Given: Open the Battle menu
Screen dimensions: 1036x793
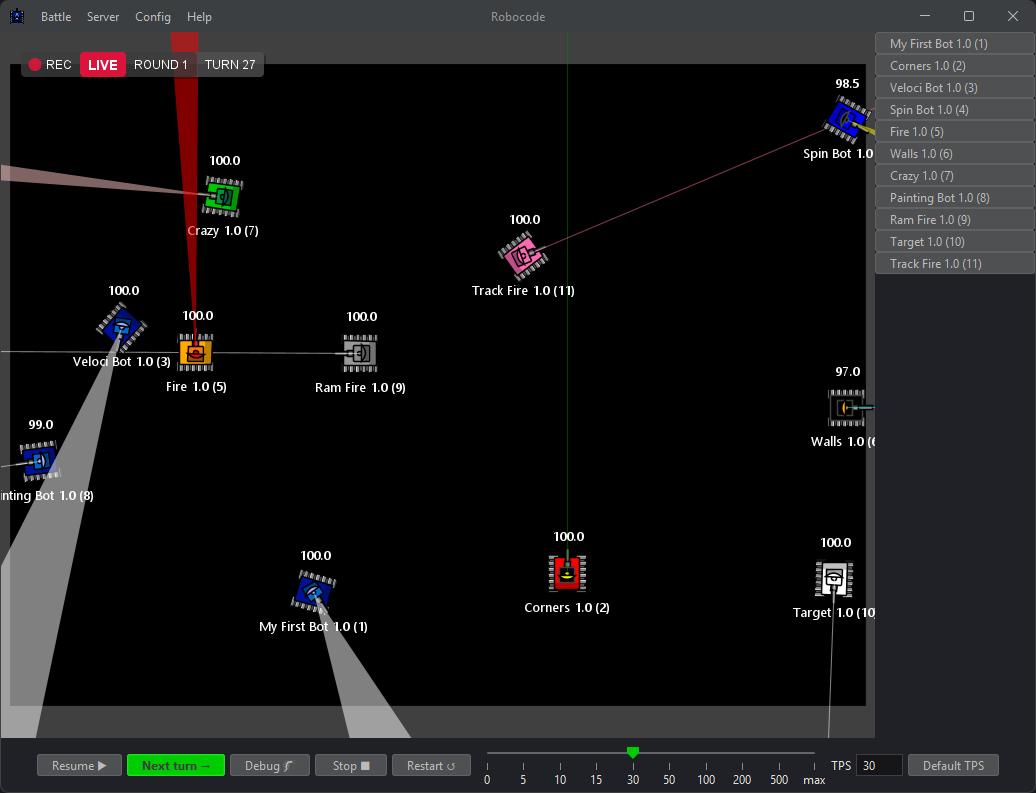Looking at the screenshot, I should (56, 17).
